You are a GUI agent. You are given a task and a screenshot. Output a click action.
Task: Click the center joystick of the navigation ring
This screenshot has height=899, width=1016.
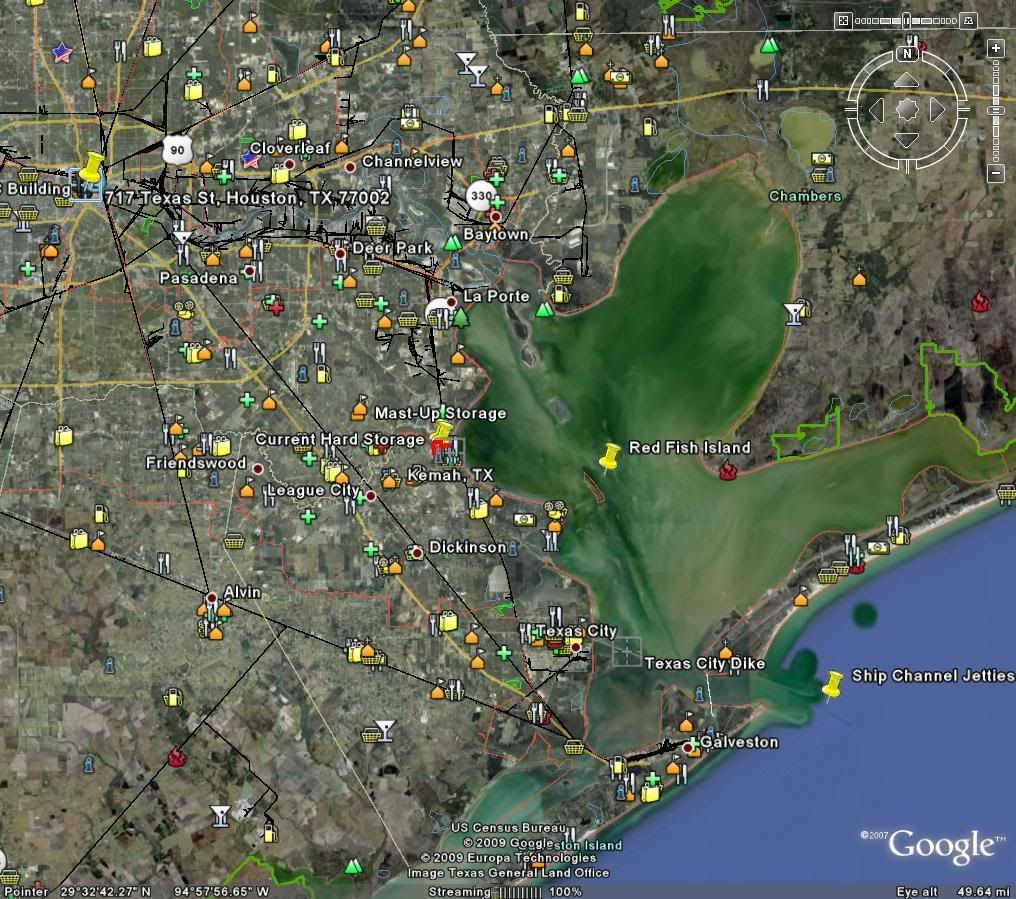907,109
